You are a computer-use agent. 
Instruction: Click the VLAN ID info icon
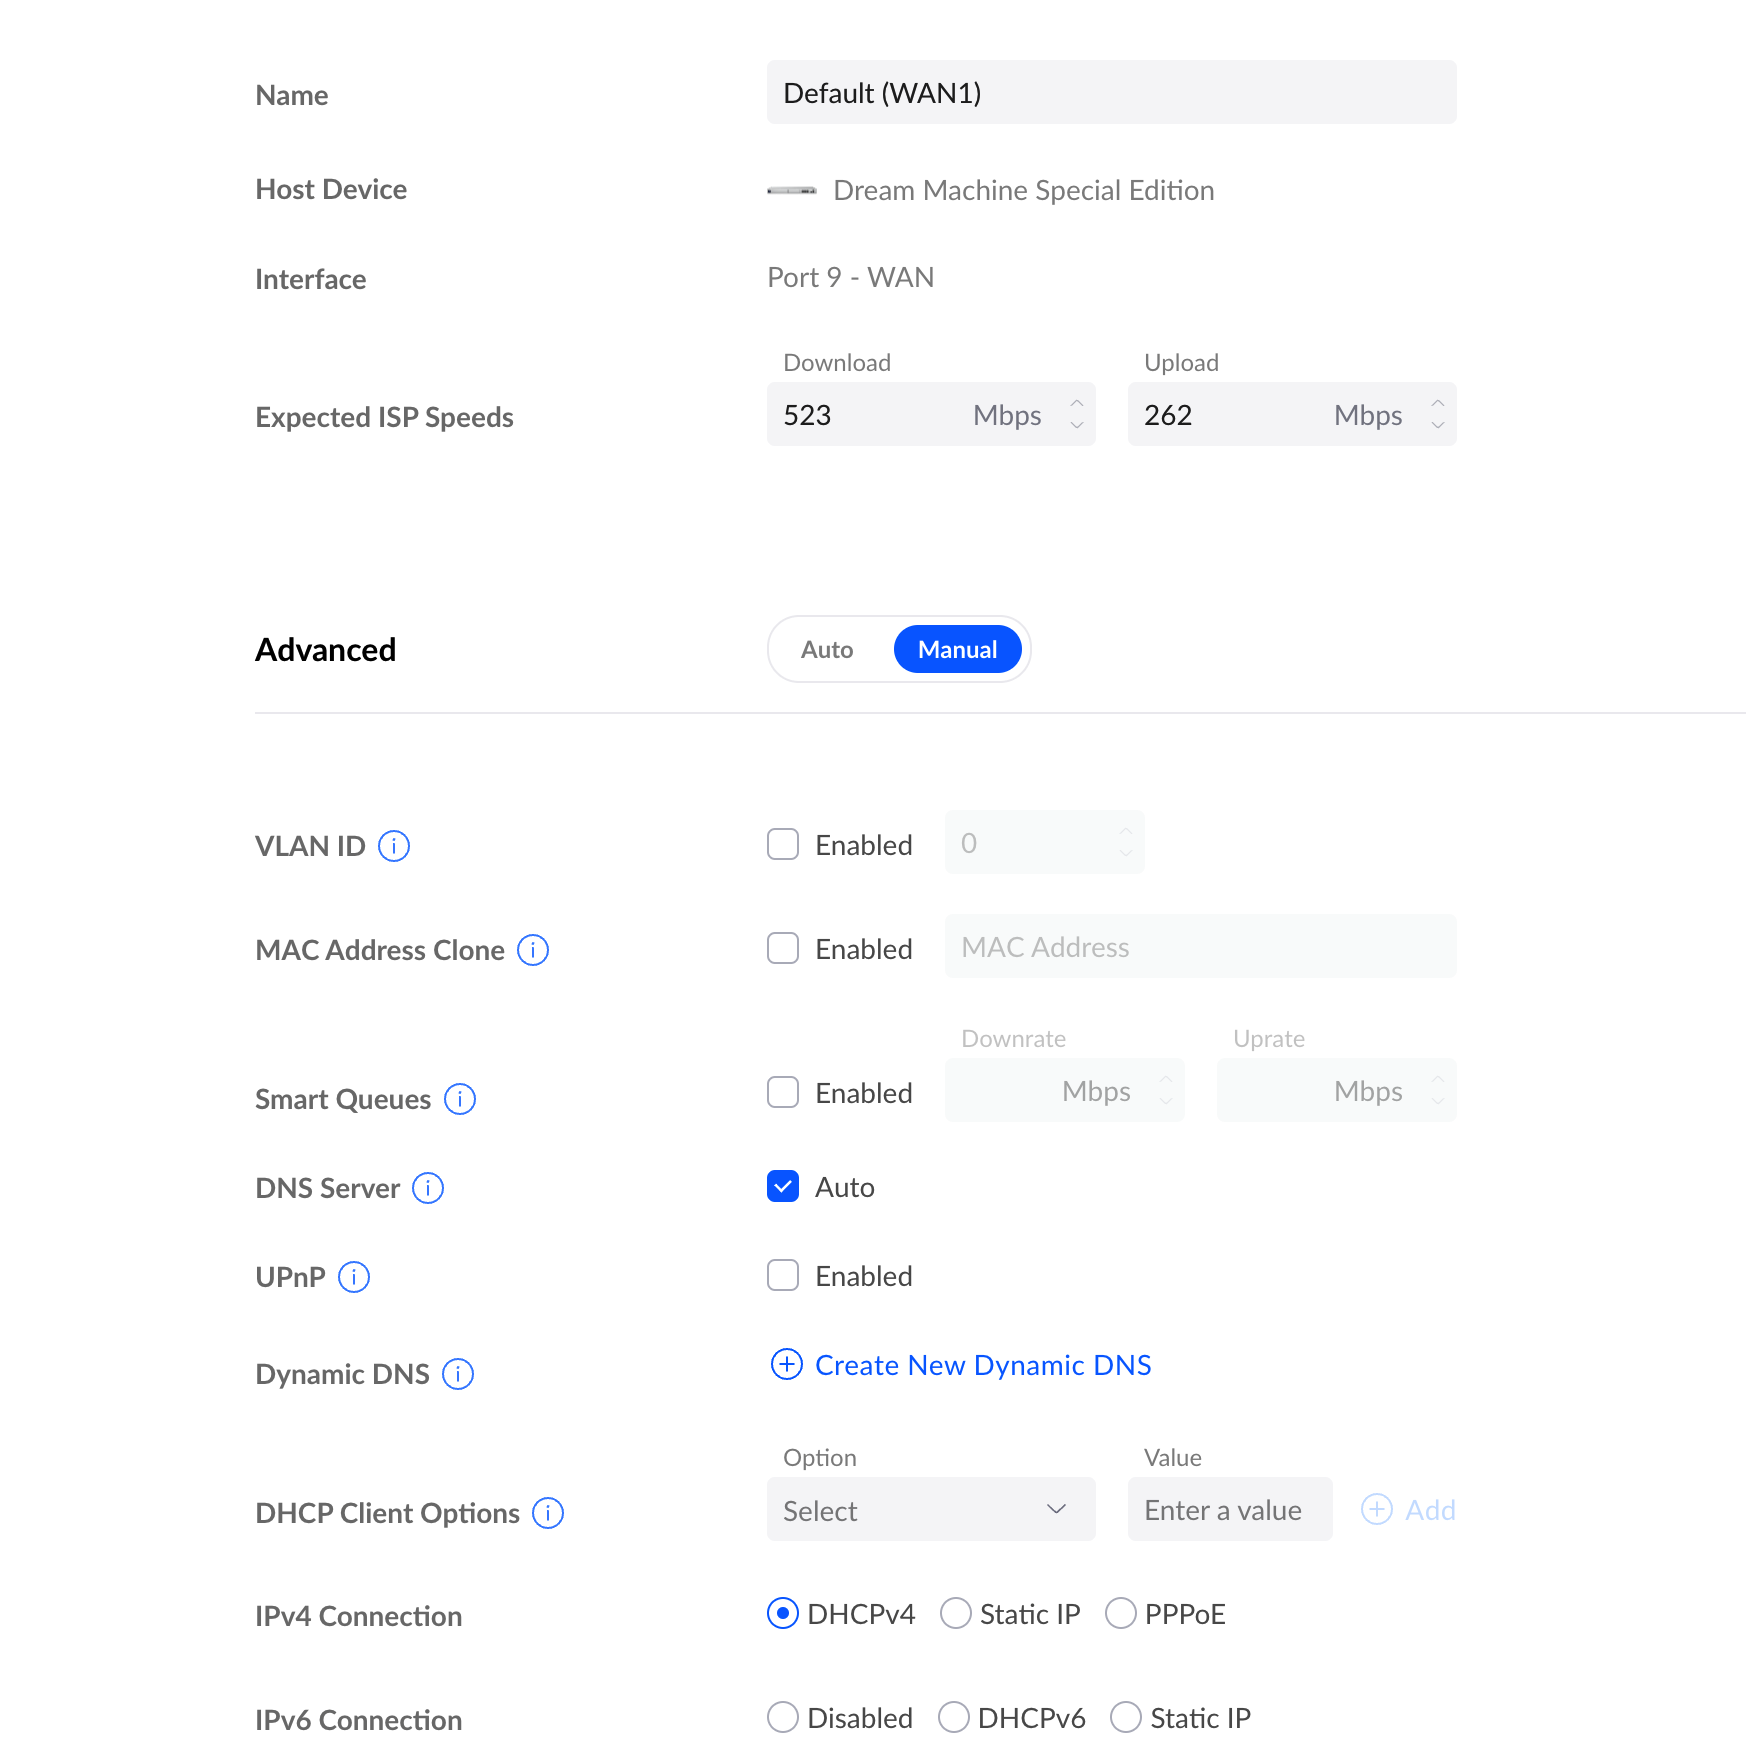point(394,846)
